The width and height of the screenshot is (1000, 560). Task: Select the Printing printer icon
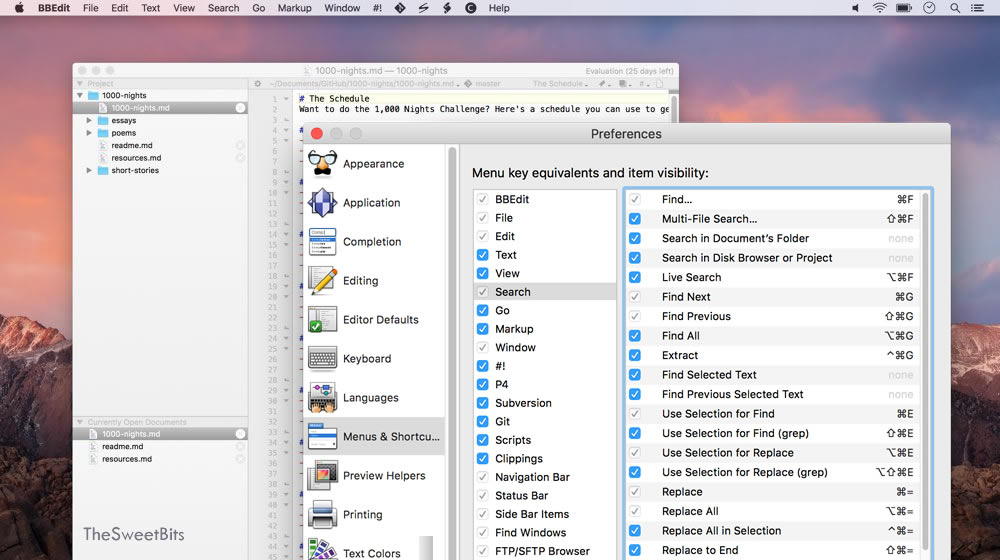point(323,514)
